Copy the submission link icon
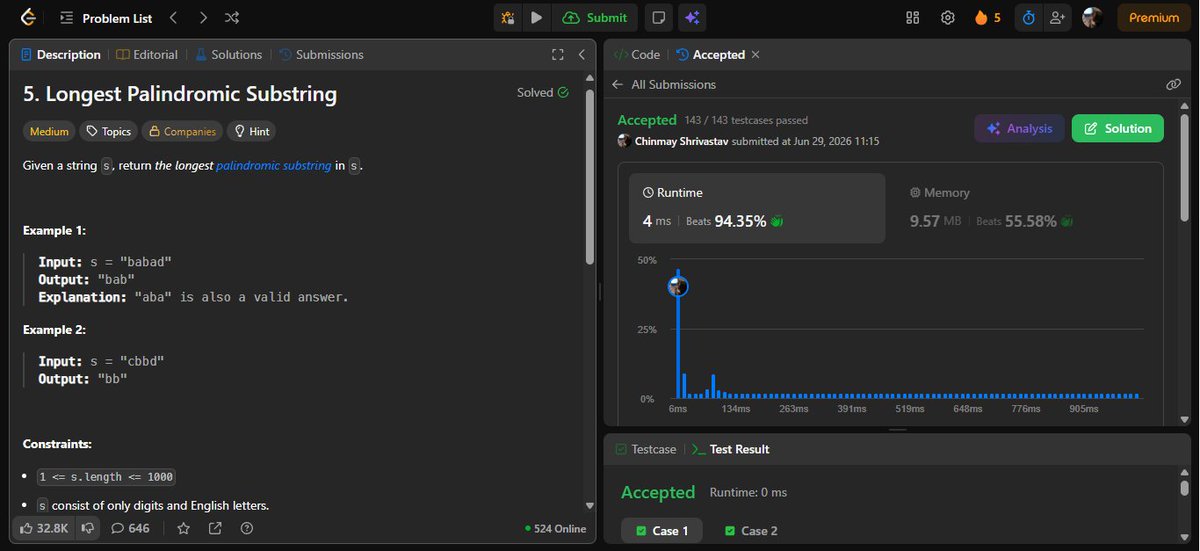This screenshot has height=551, width=1200. (x=1173, y=85)
